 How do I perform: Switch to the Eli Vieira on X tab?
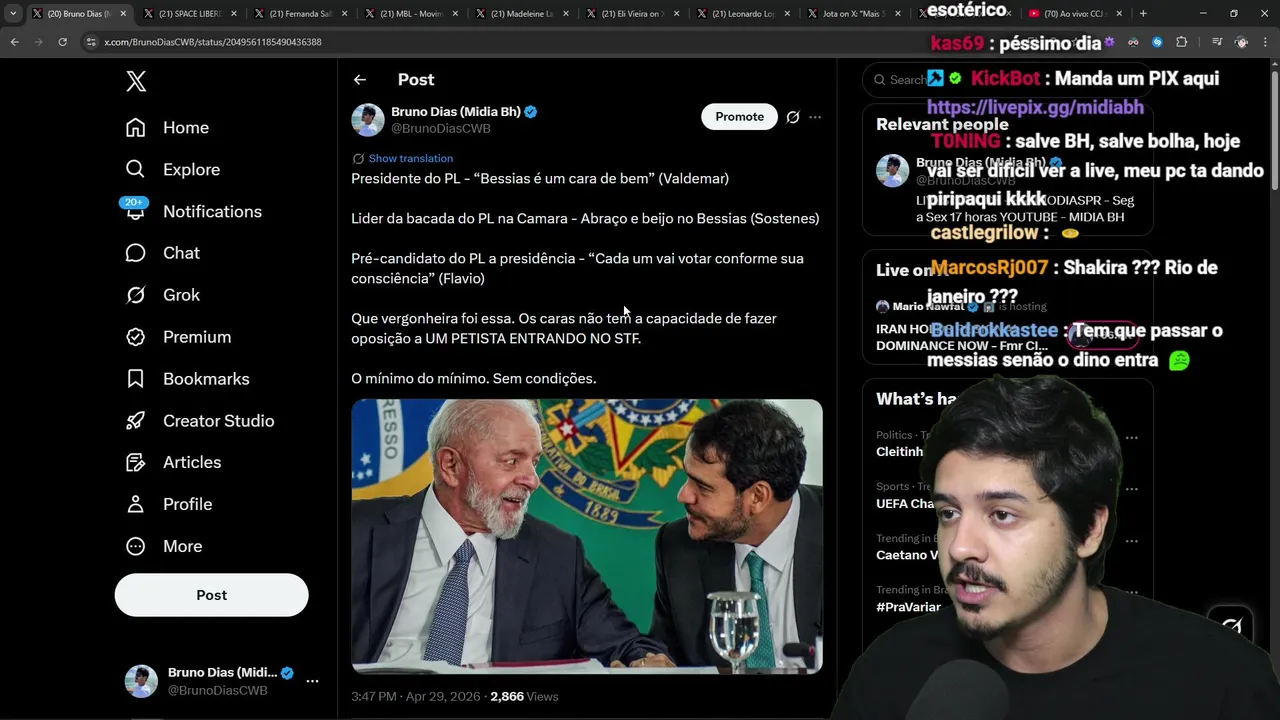633,14
